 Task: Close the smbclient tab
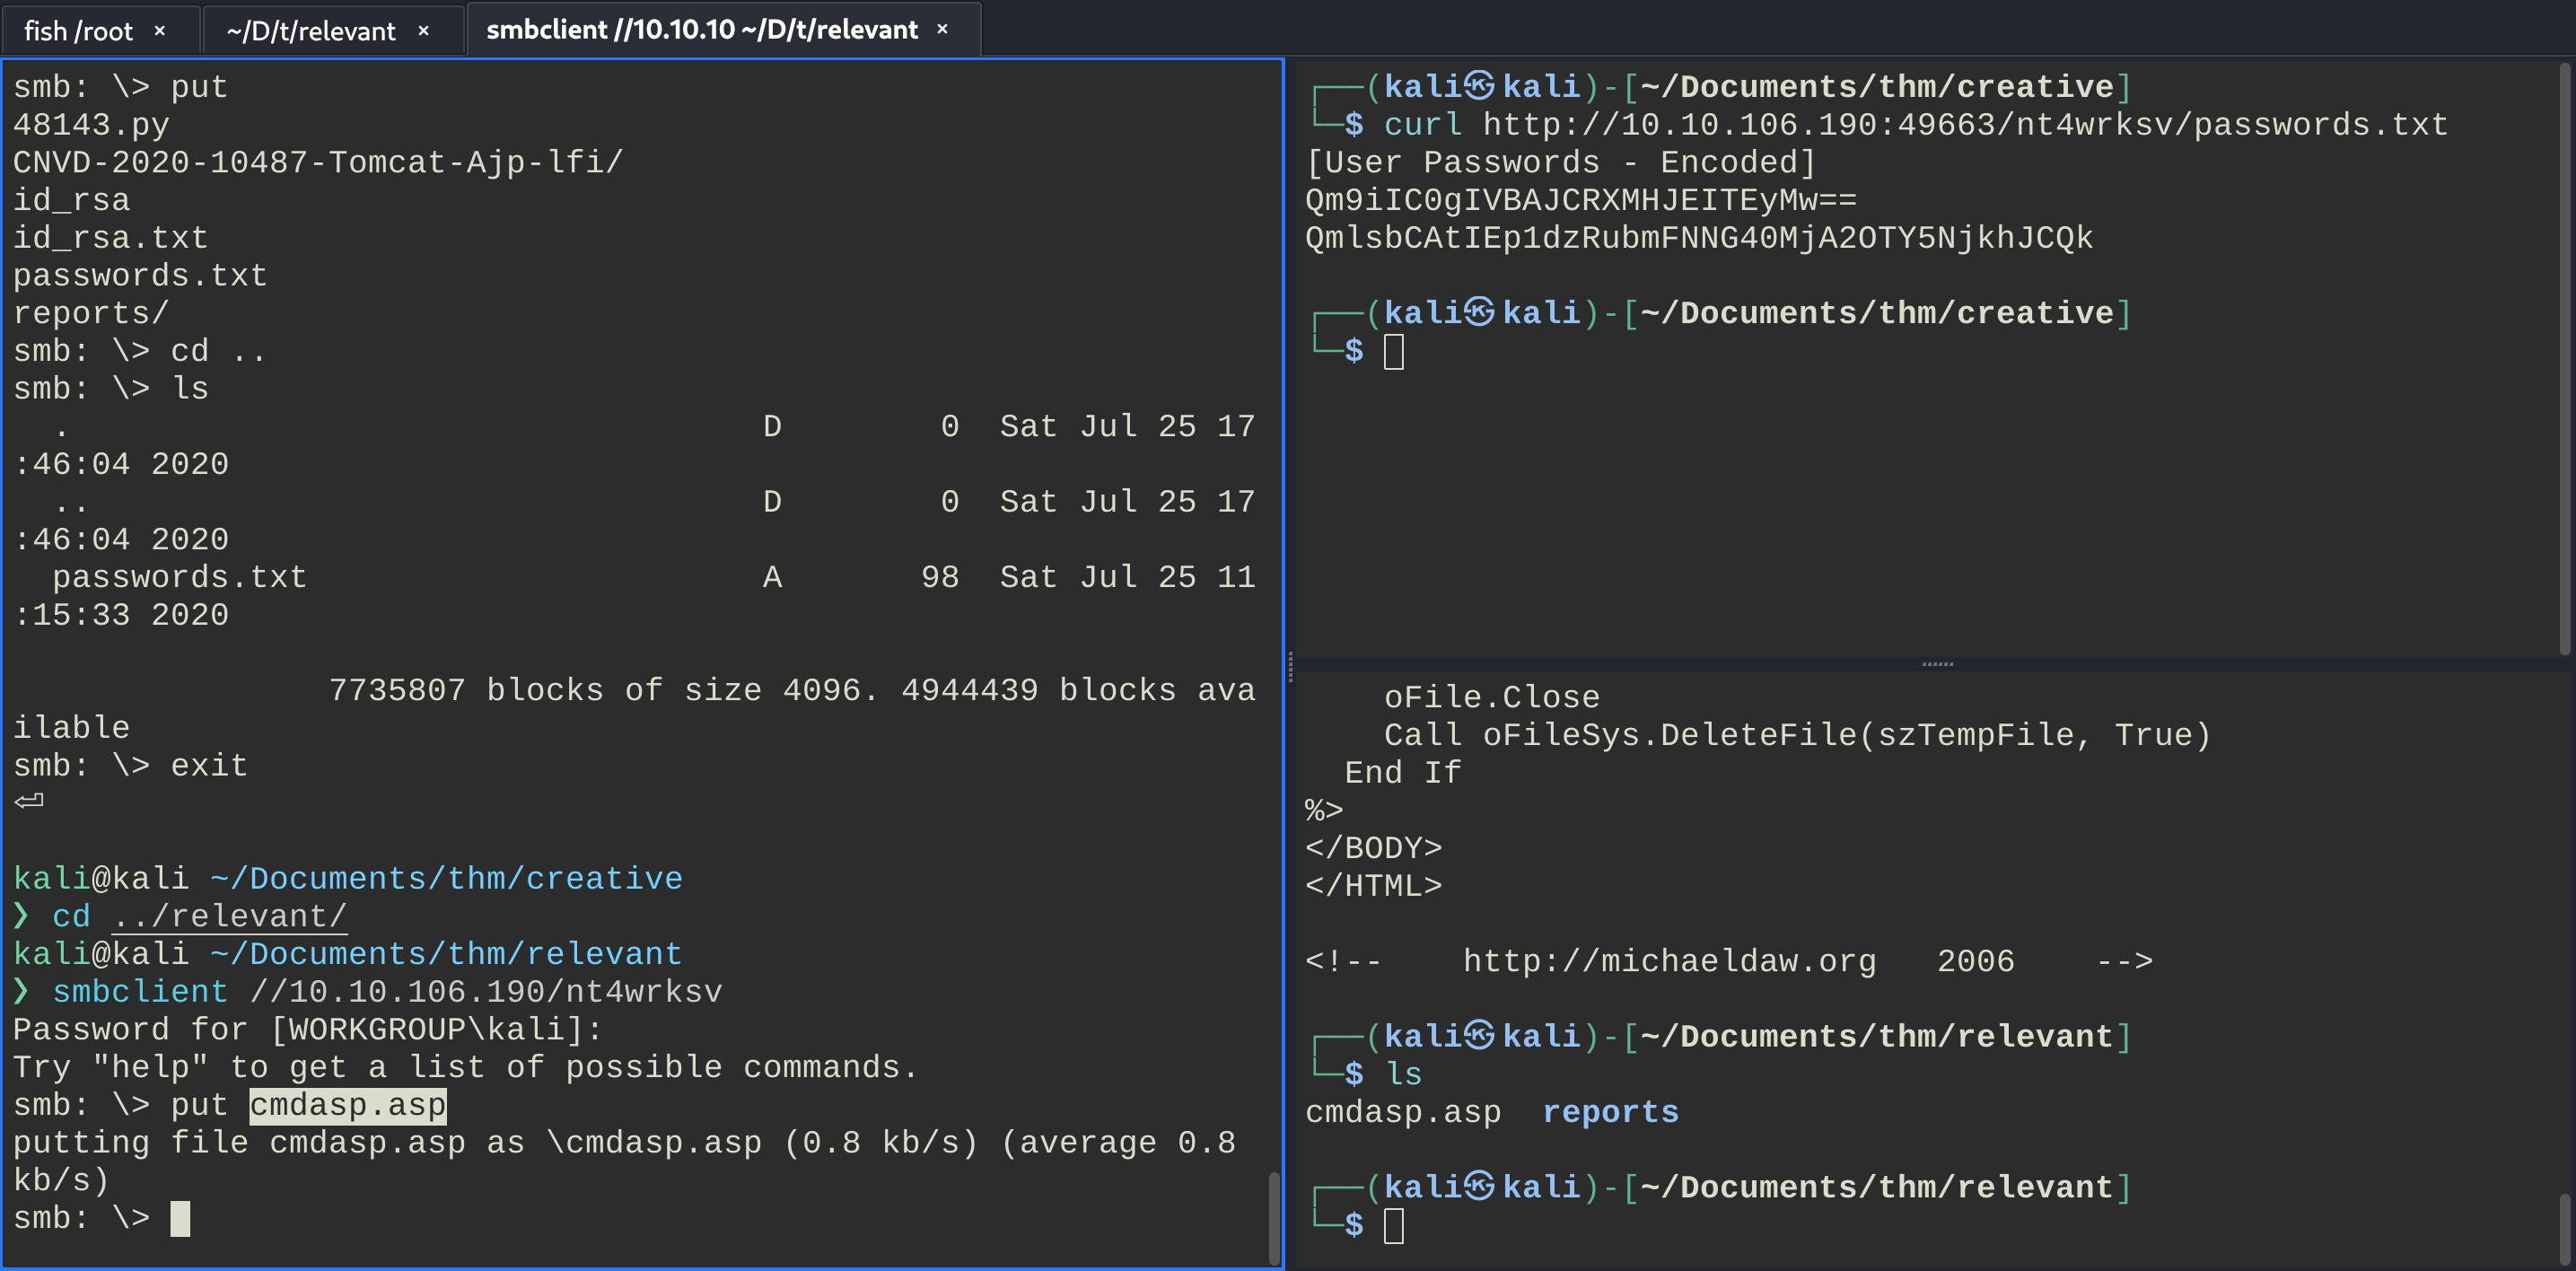click(942, 30)
